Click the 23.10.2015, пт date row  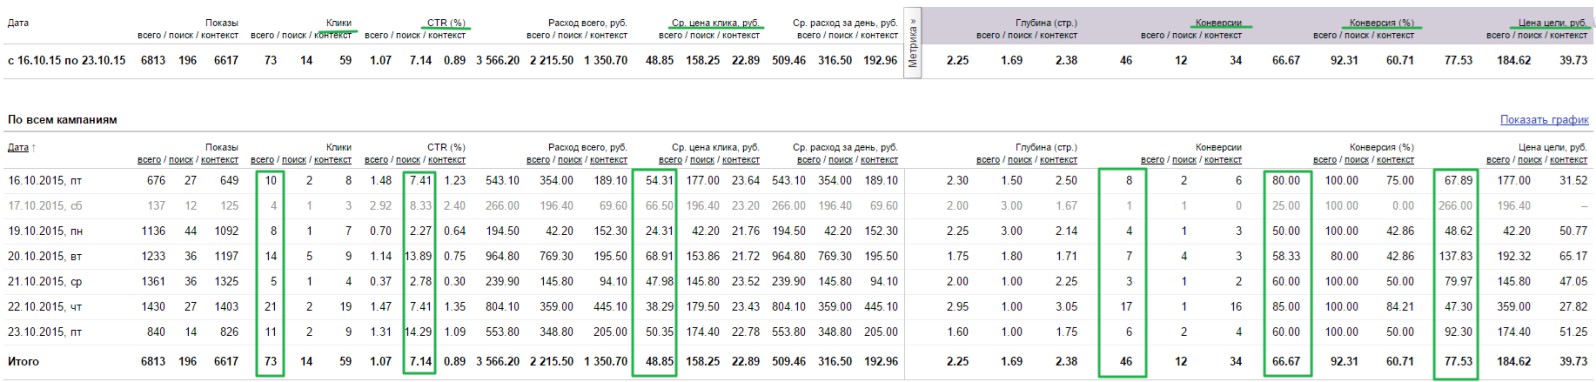point(45,332)
